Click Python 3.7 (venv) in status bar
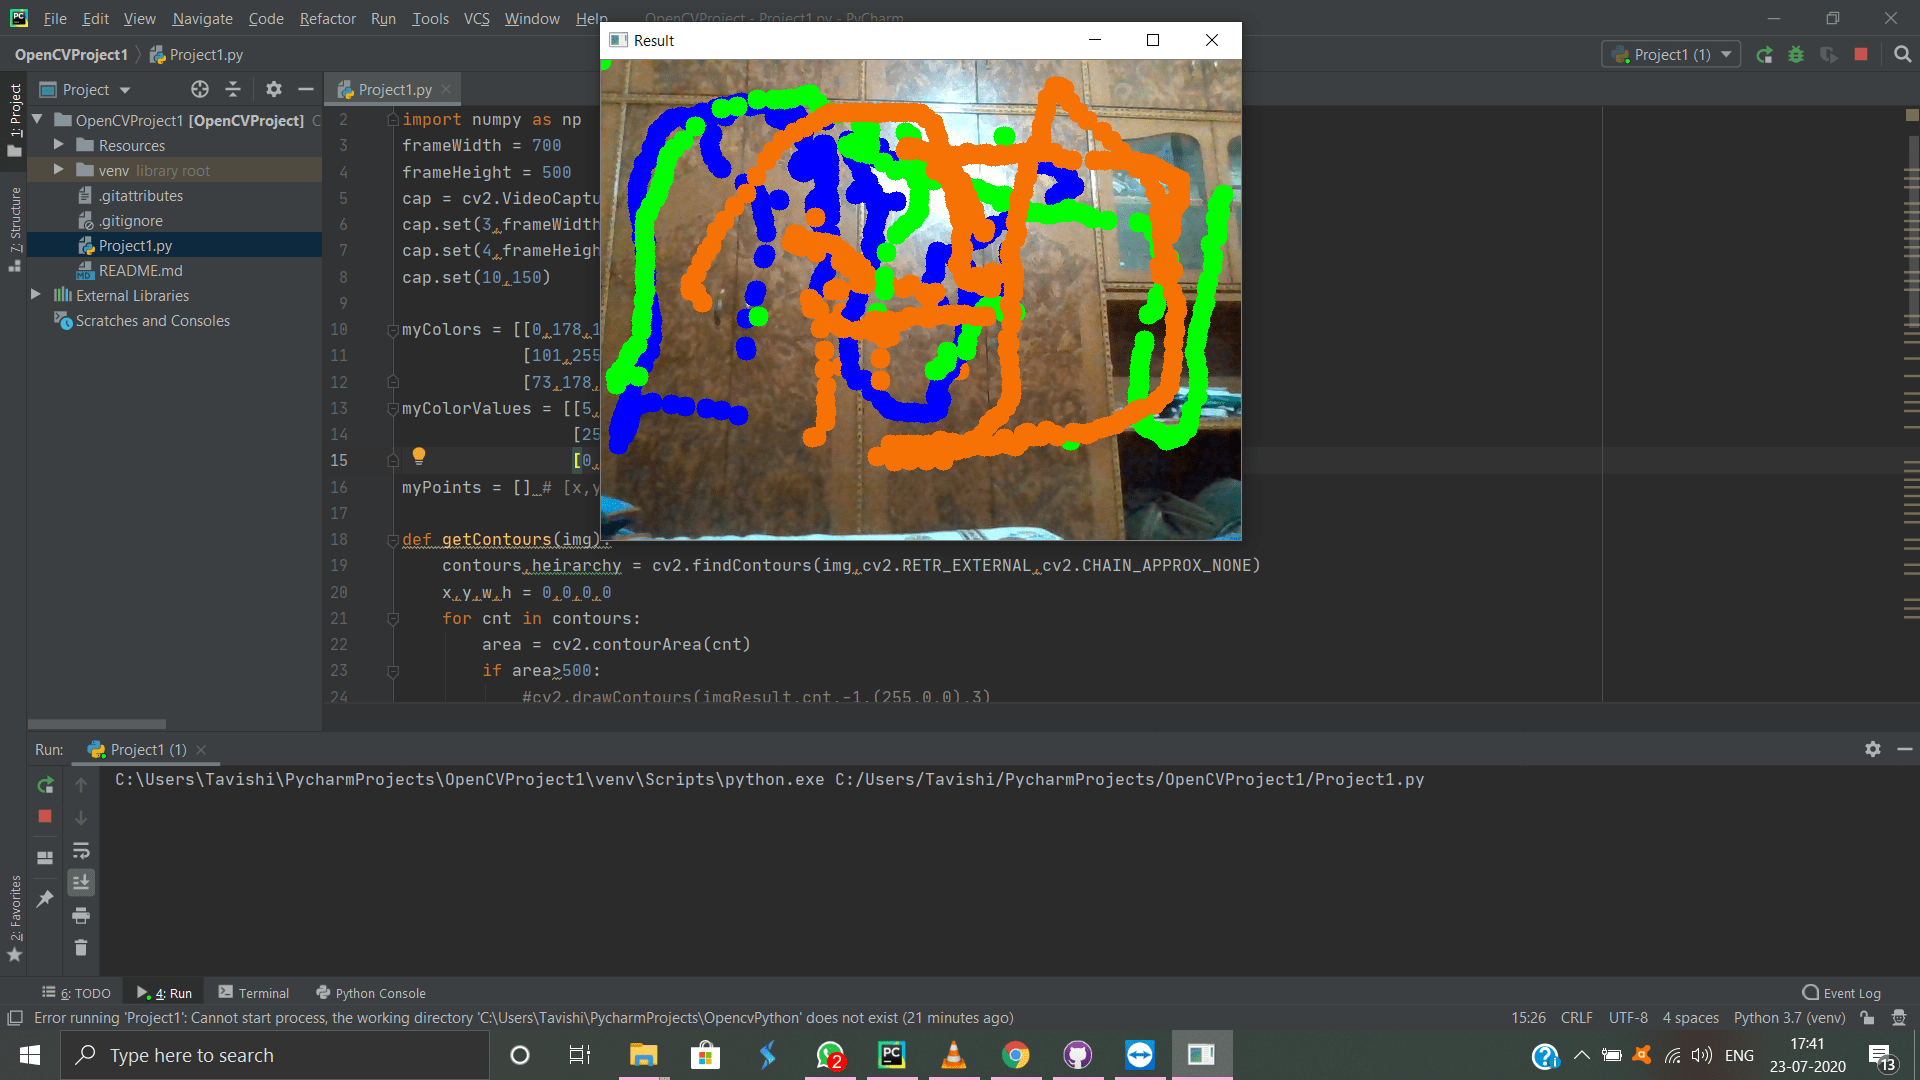The height and width of the screenshot is (1080, 1920). [x=1789, y=1017]
